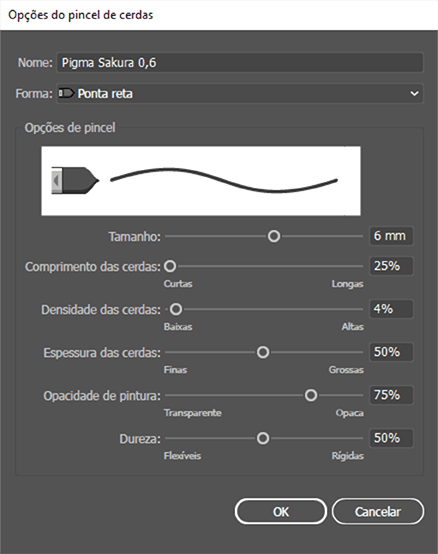Image resolution: width=438 pixels, height=554 pixels.
Task: Click the Densidade das cerdas 4% field
Action: (x=391, y=309)
